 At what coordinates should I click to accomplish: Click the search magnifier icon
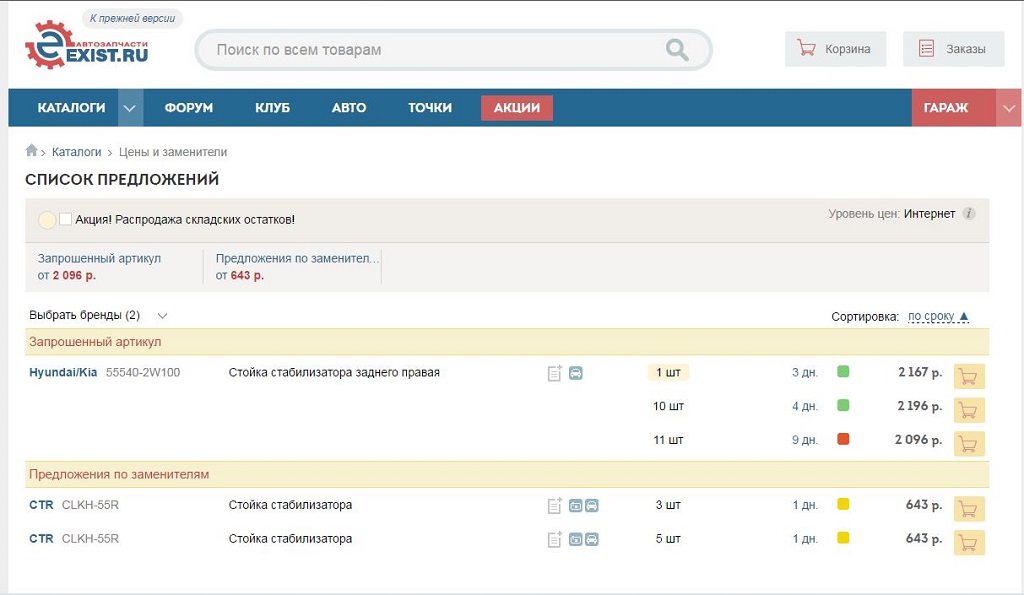(x=677, y=50)
